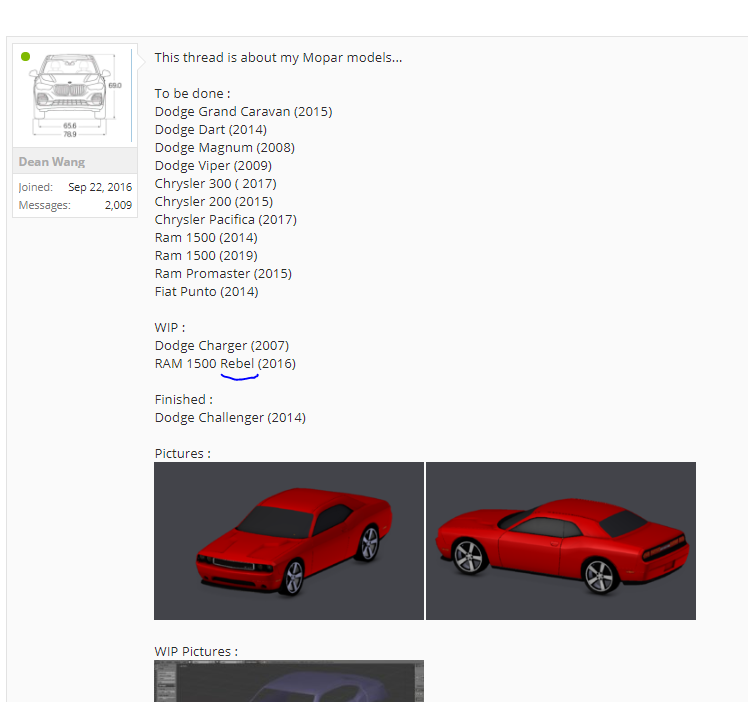Viewport: 748px width, 702px height.
Task: Click the 'Finished :' heading
Action: (184, 400)
